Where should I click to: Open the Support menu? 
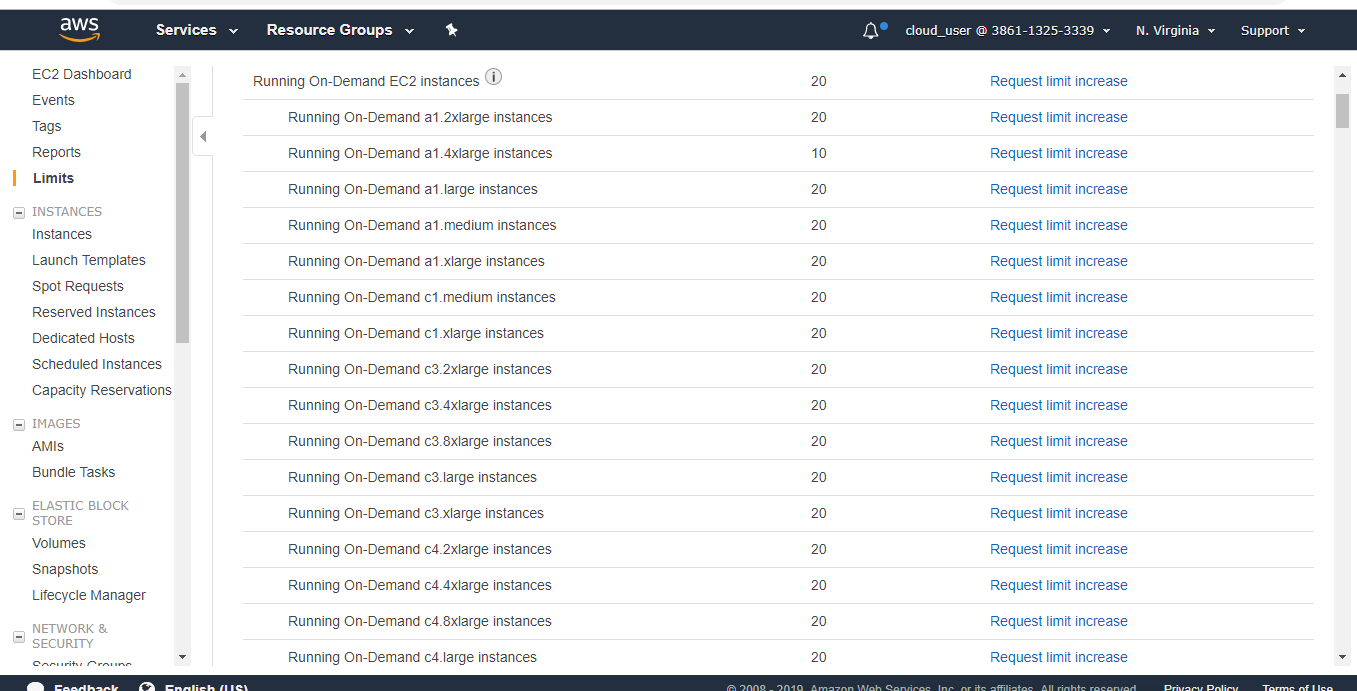pyautogui.click(x=1273, y=31)
